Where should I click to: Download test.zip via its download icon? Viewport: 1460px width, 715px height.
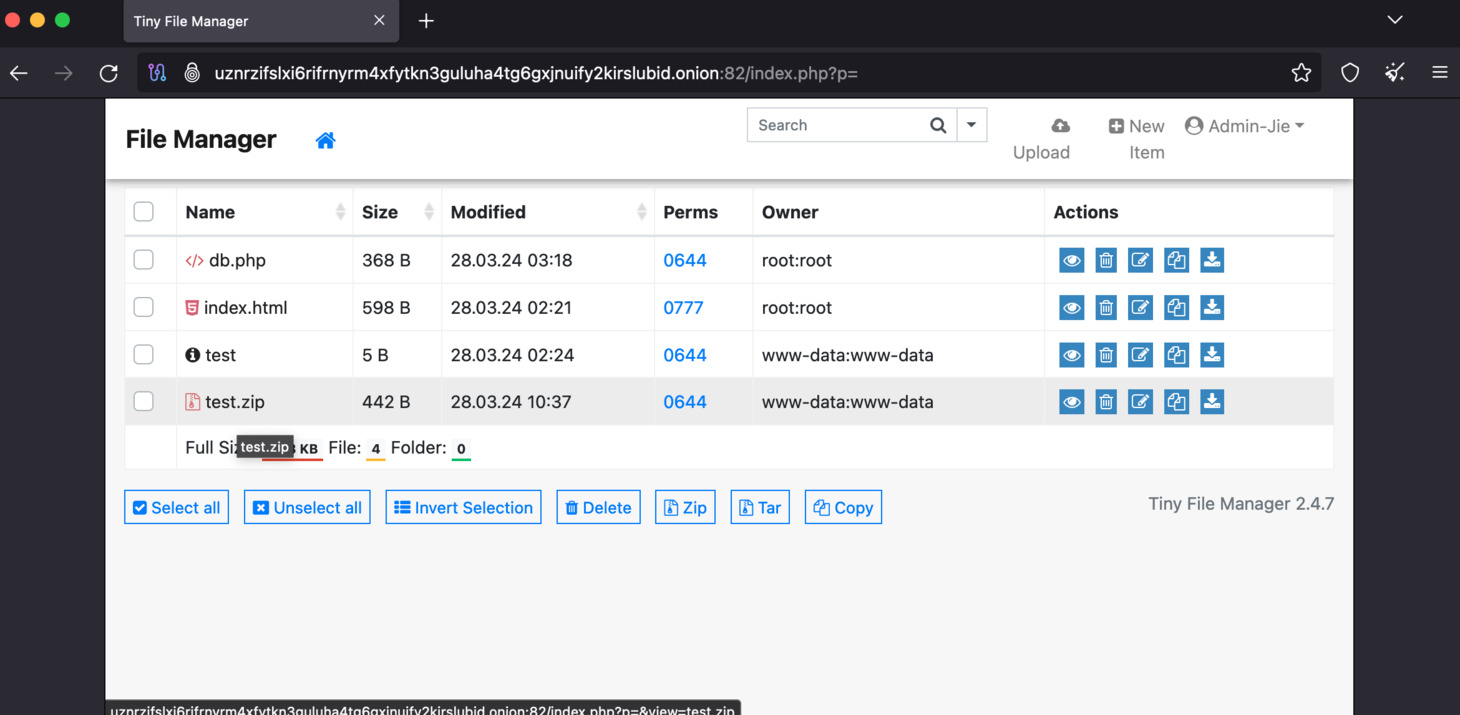click(1212, 401)
